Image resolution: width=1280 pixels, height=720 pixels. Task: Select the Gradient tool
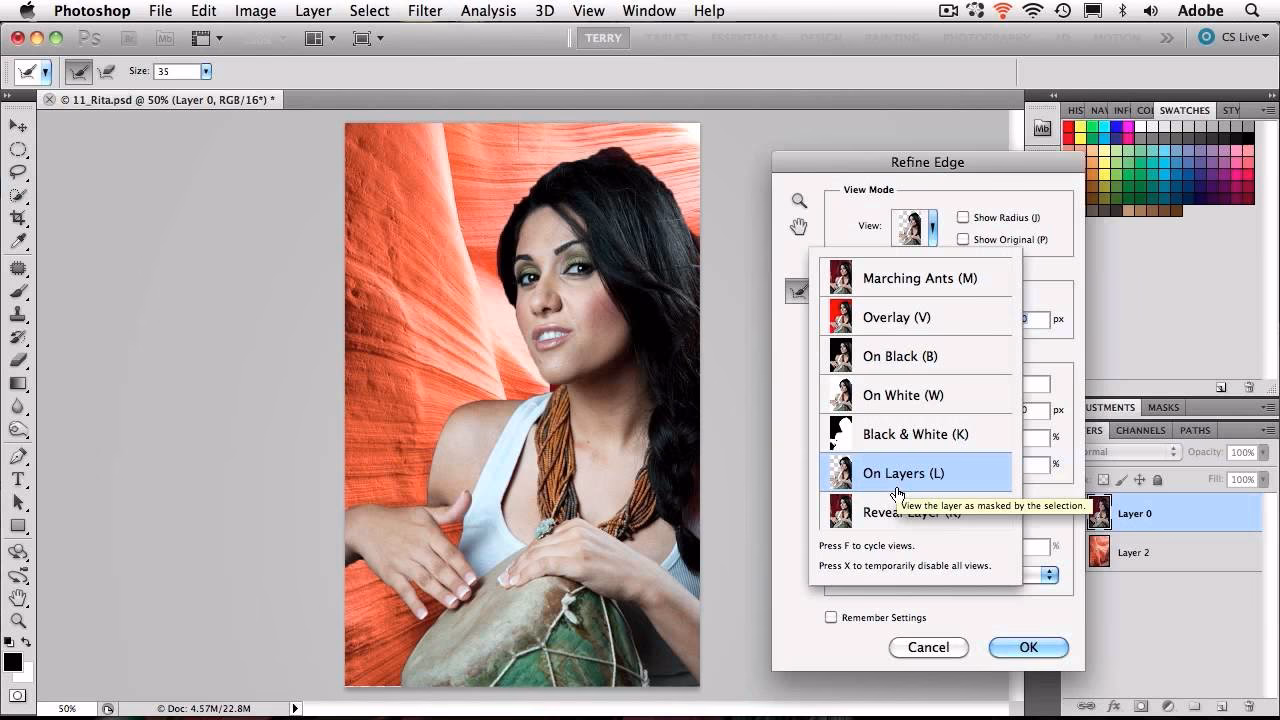click(18, 385)
